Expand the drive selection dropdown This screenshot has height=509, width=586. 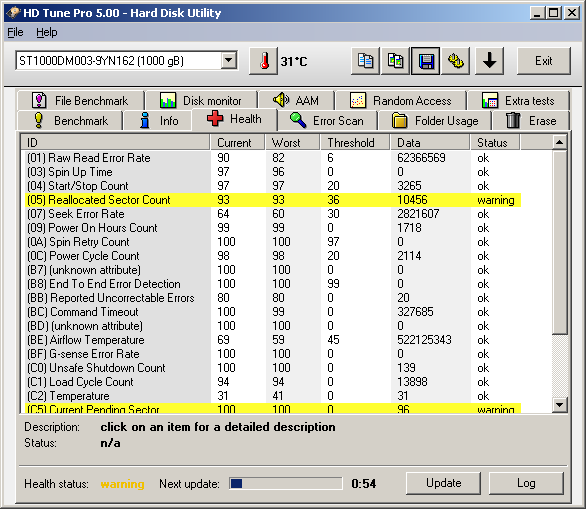228,61
